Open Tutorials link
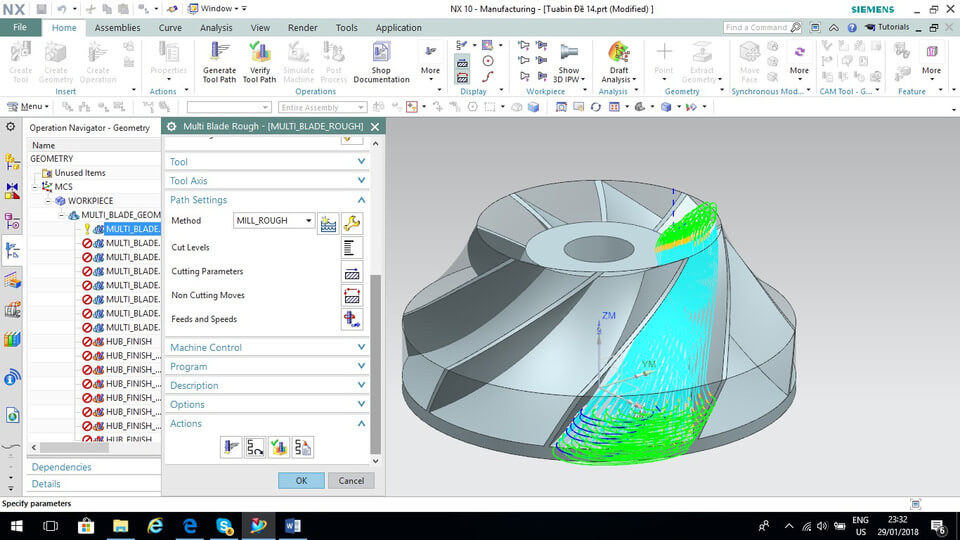Screen dimensions: 960x540 click(887, 27)
